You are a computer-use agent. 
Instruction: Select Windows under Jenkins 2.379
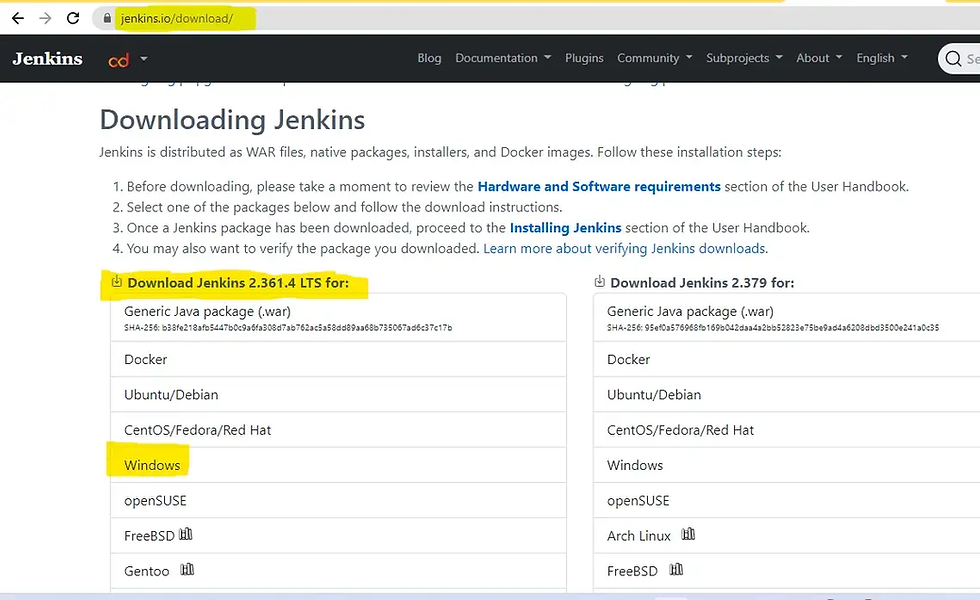787,465
